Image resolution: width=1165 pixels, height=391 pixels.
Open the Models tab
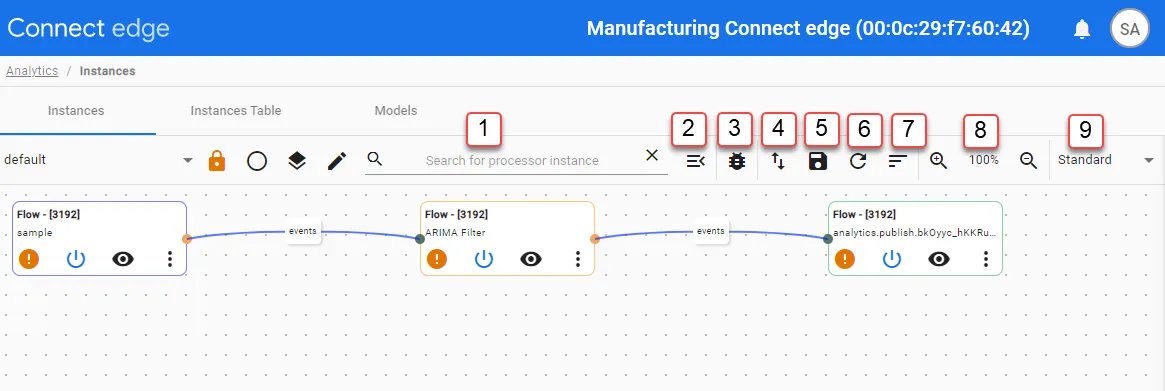(x=395, y=111)
